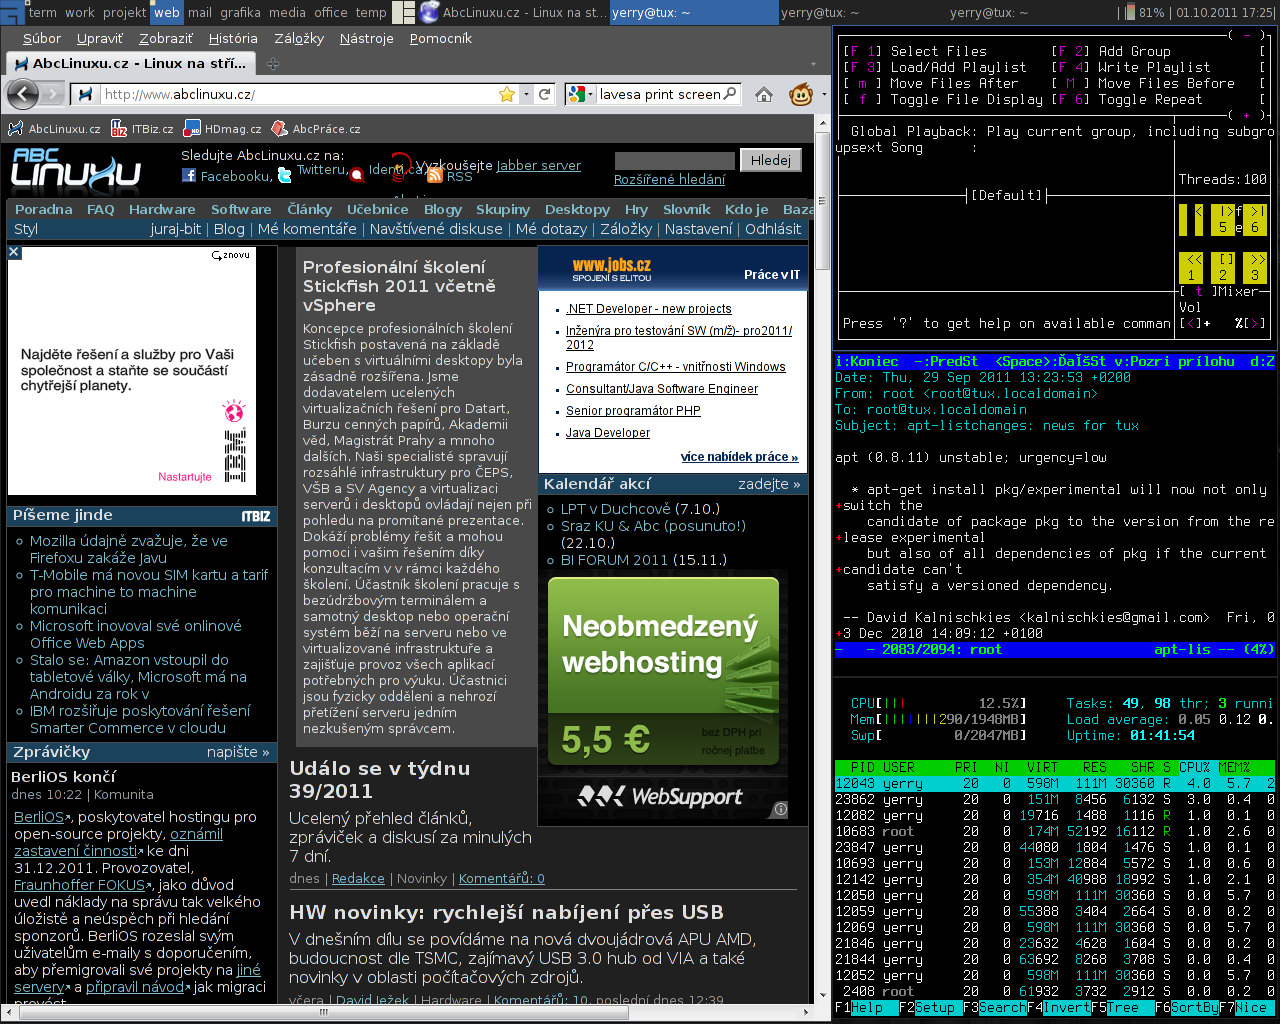This screenshot has width=1280, height=1024.
Task: Open the Firefox home page icon
Action: [764, 94]
